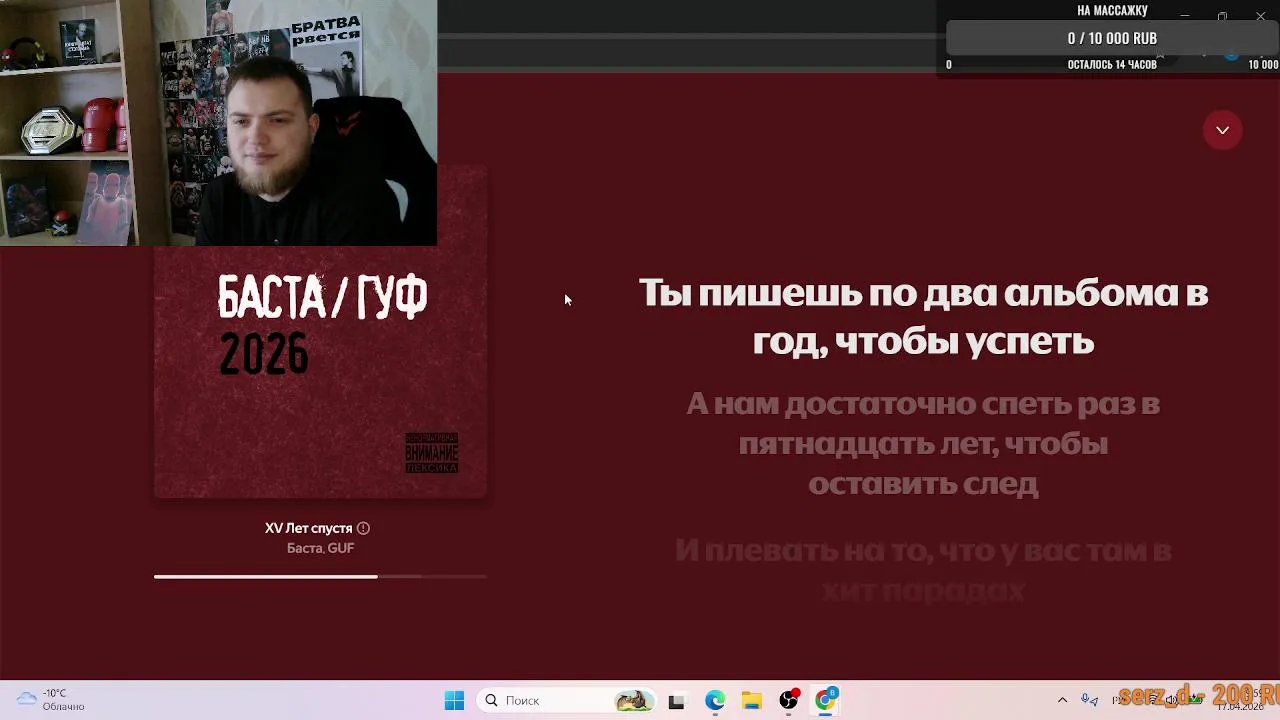Click the microphone tray icon

tap(1090, 700)
